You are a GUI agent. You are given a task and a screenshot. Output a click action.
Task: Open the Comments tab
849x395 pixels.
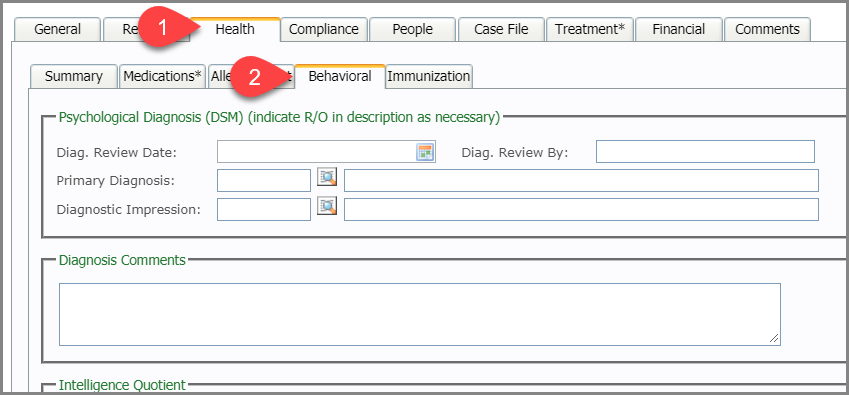(x=767, y=29)
